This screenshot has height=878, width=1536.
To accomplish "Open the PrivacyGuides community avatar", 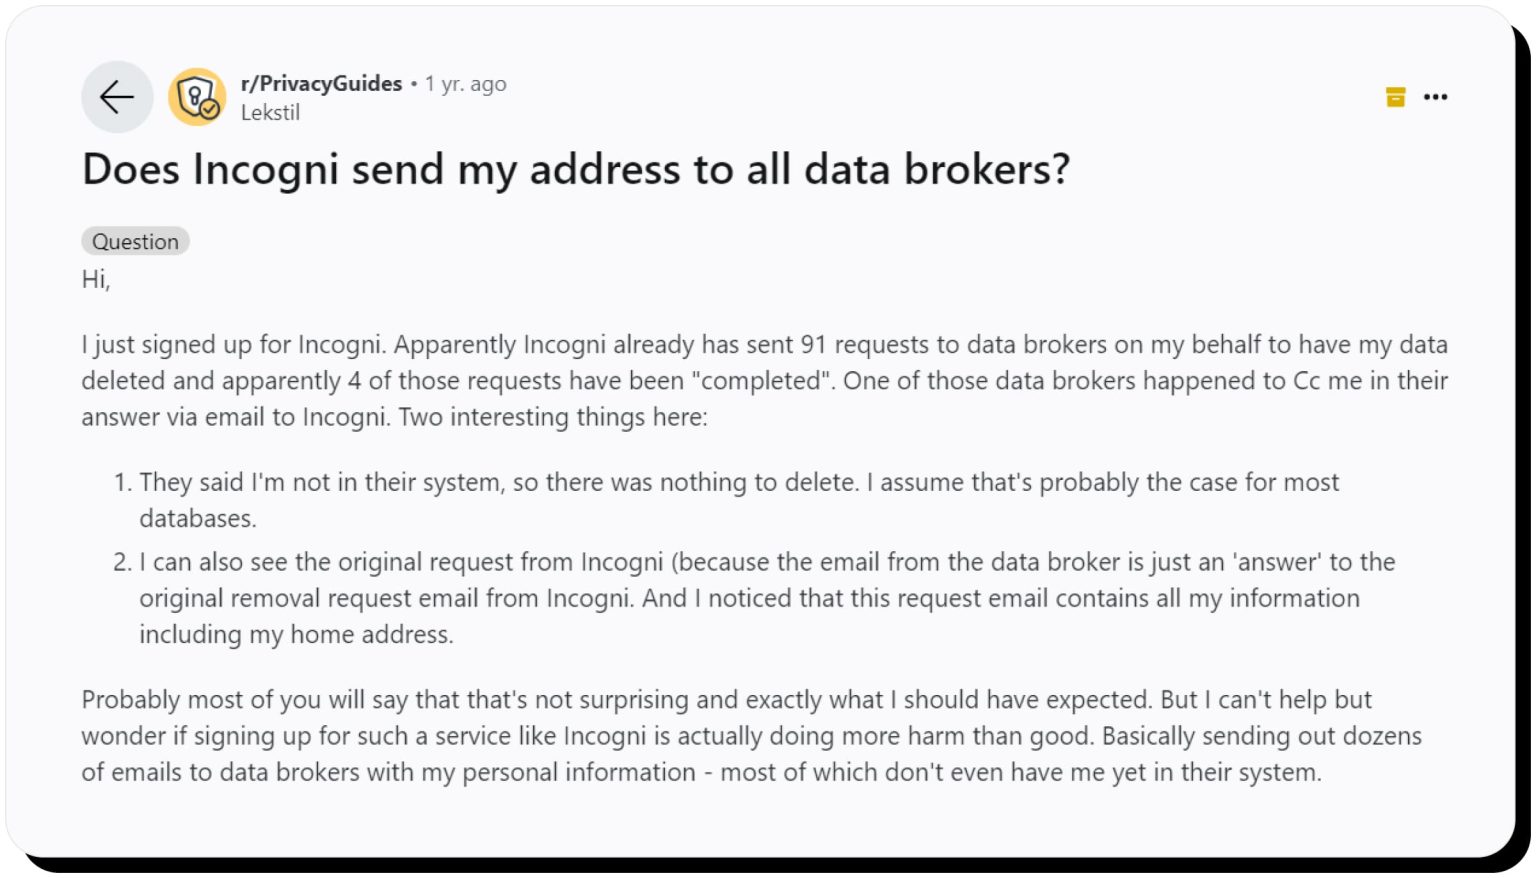I will pyautogui.click(x=194, y=95).
